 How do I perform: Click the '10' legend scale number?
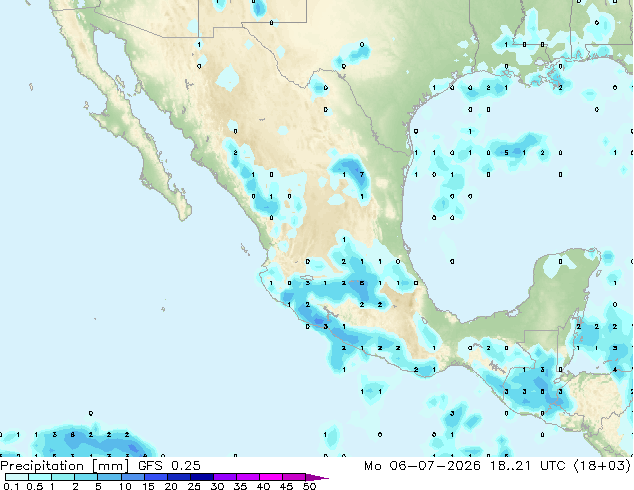click(125, 486)
